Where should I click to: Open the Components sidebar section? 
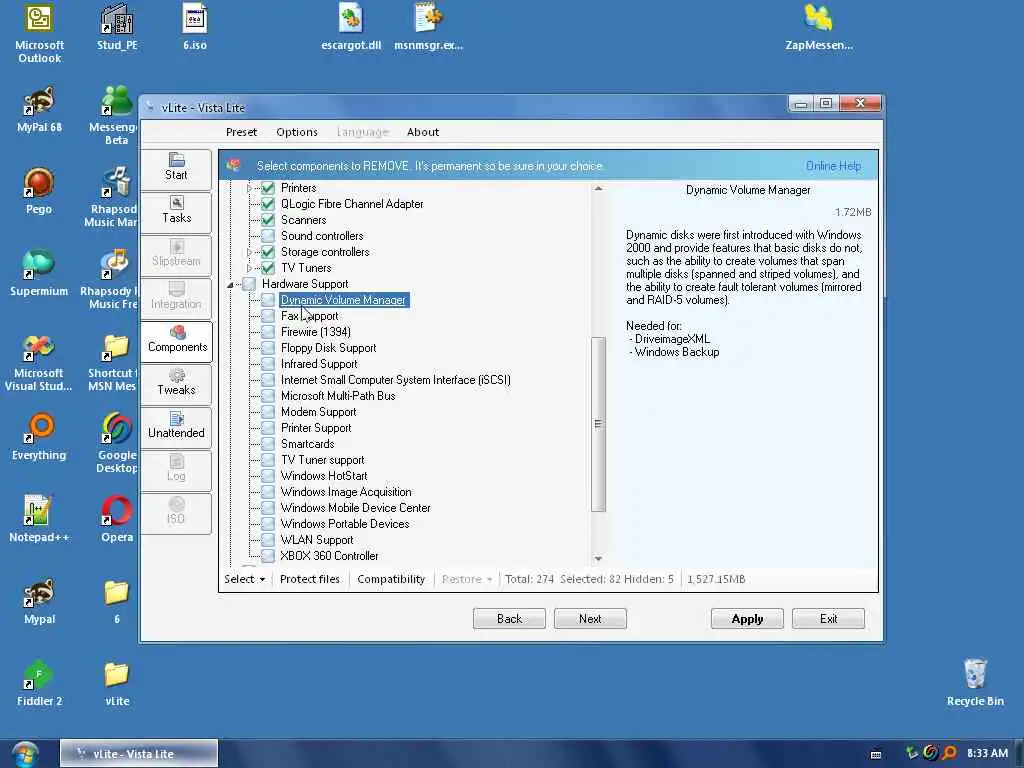click(x=176, y=340)
